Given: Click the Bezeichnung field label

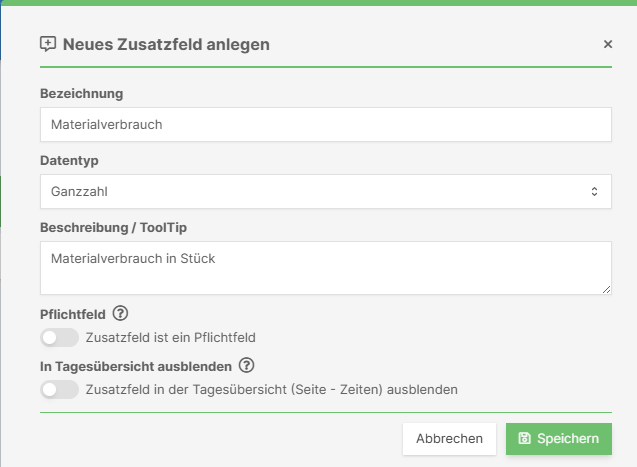Looking at the screenshot, I should click(82, 94).
